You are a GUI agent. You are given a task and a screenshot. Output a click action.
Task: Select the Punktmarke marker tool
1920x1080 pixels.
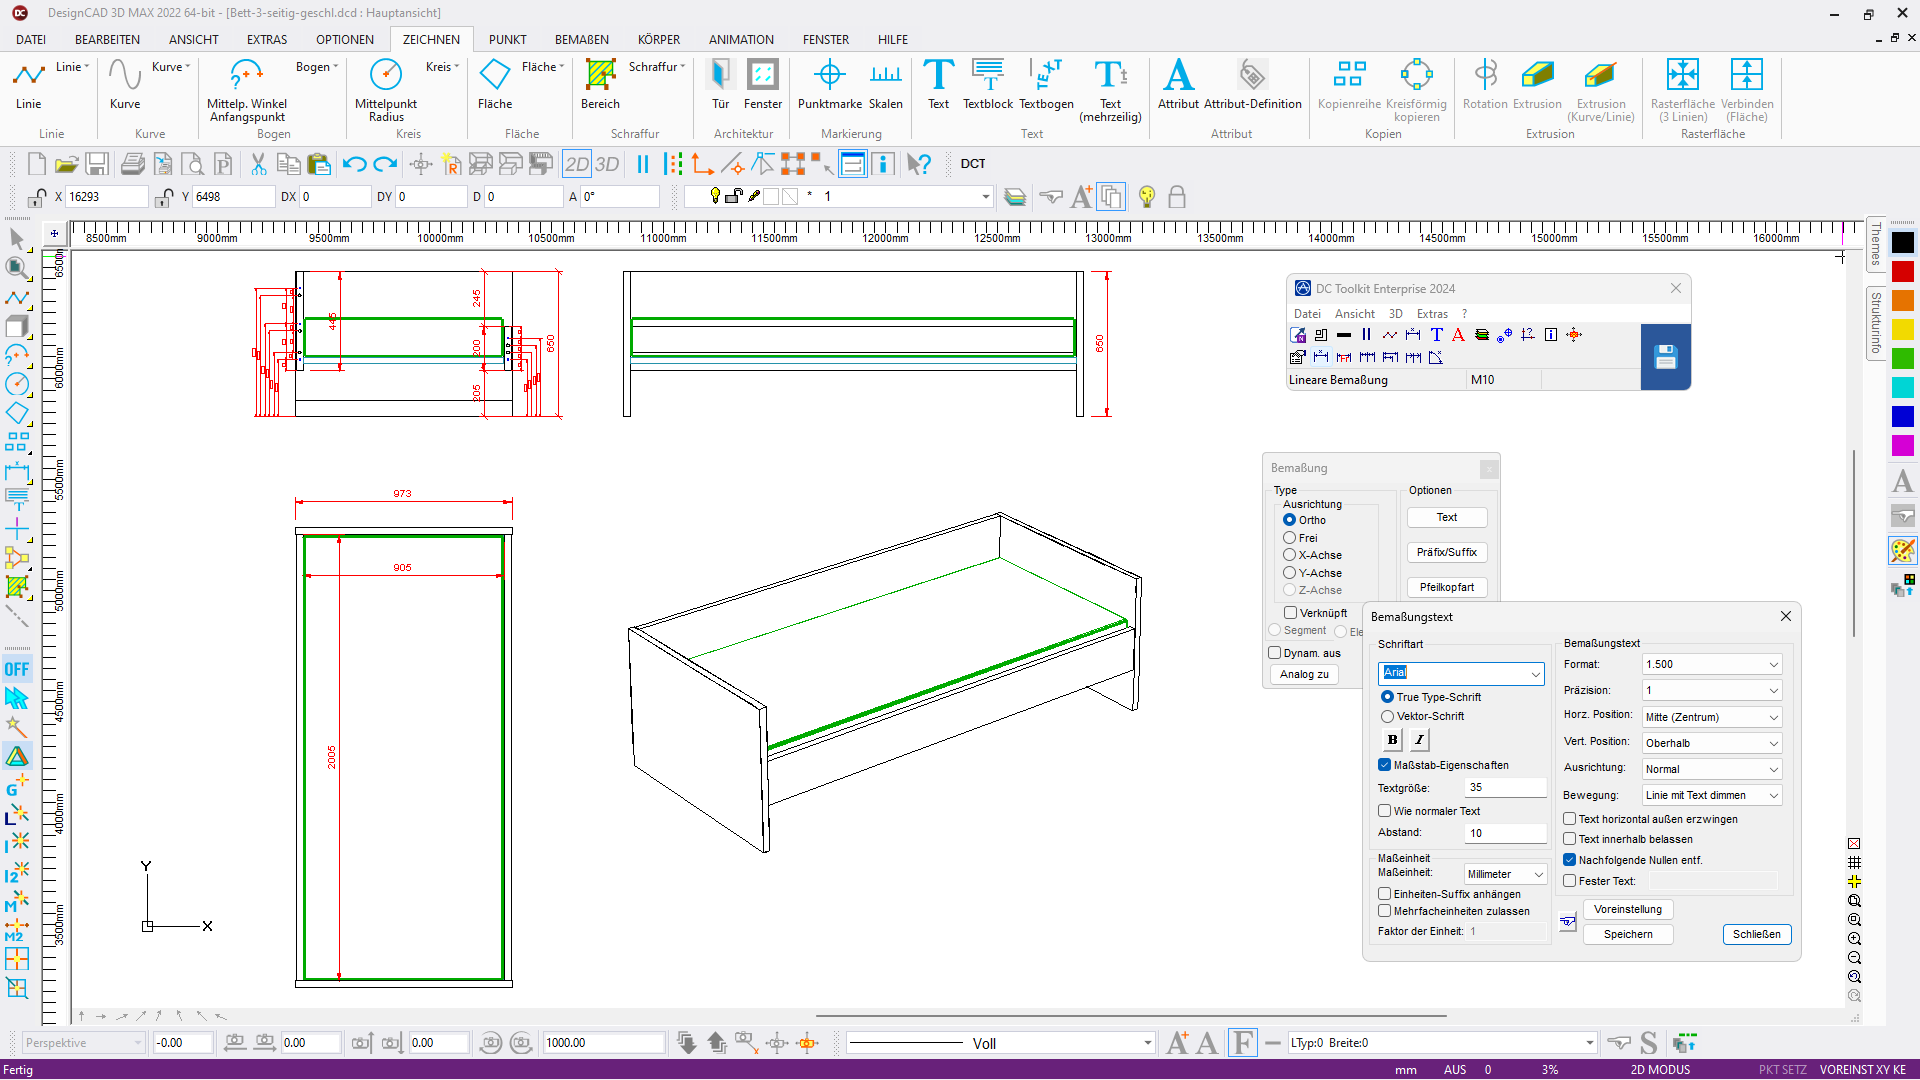click(x=830, y=84)
